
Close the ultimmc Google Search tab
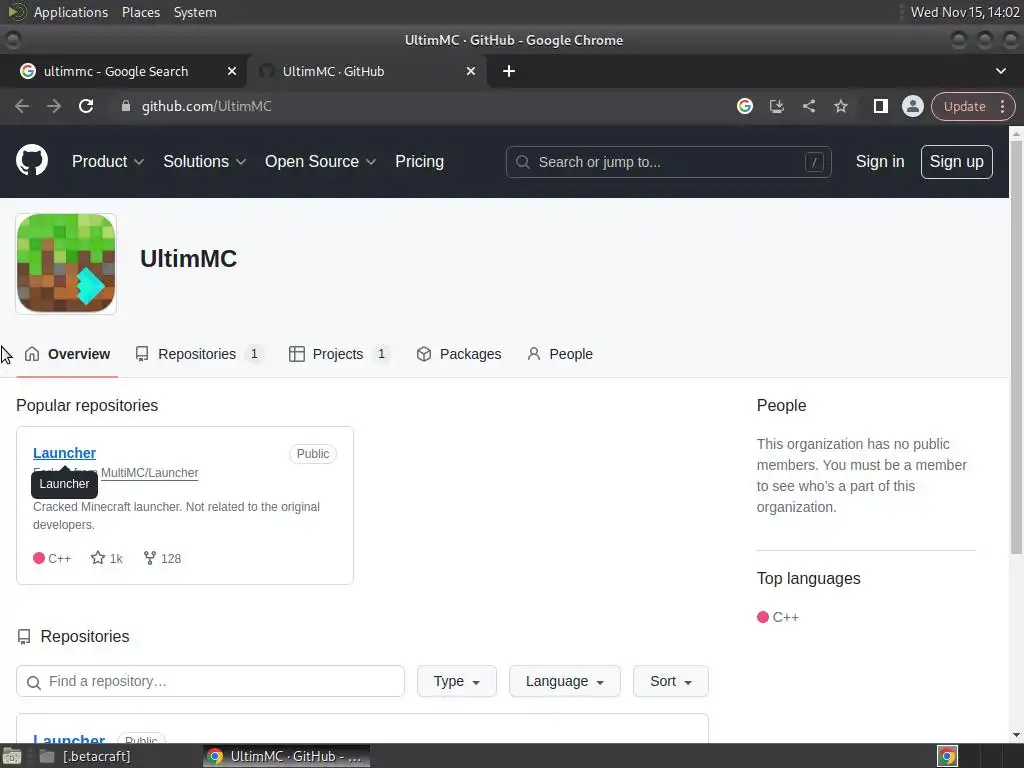pyautogui.click(x=232, y=71)
